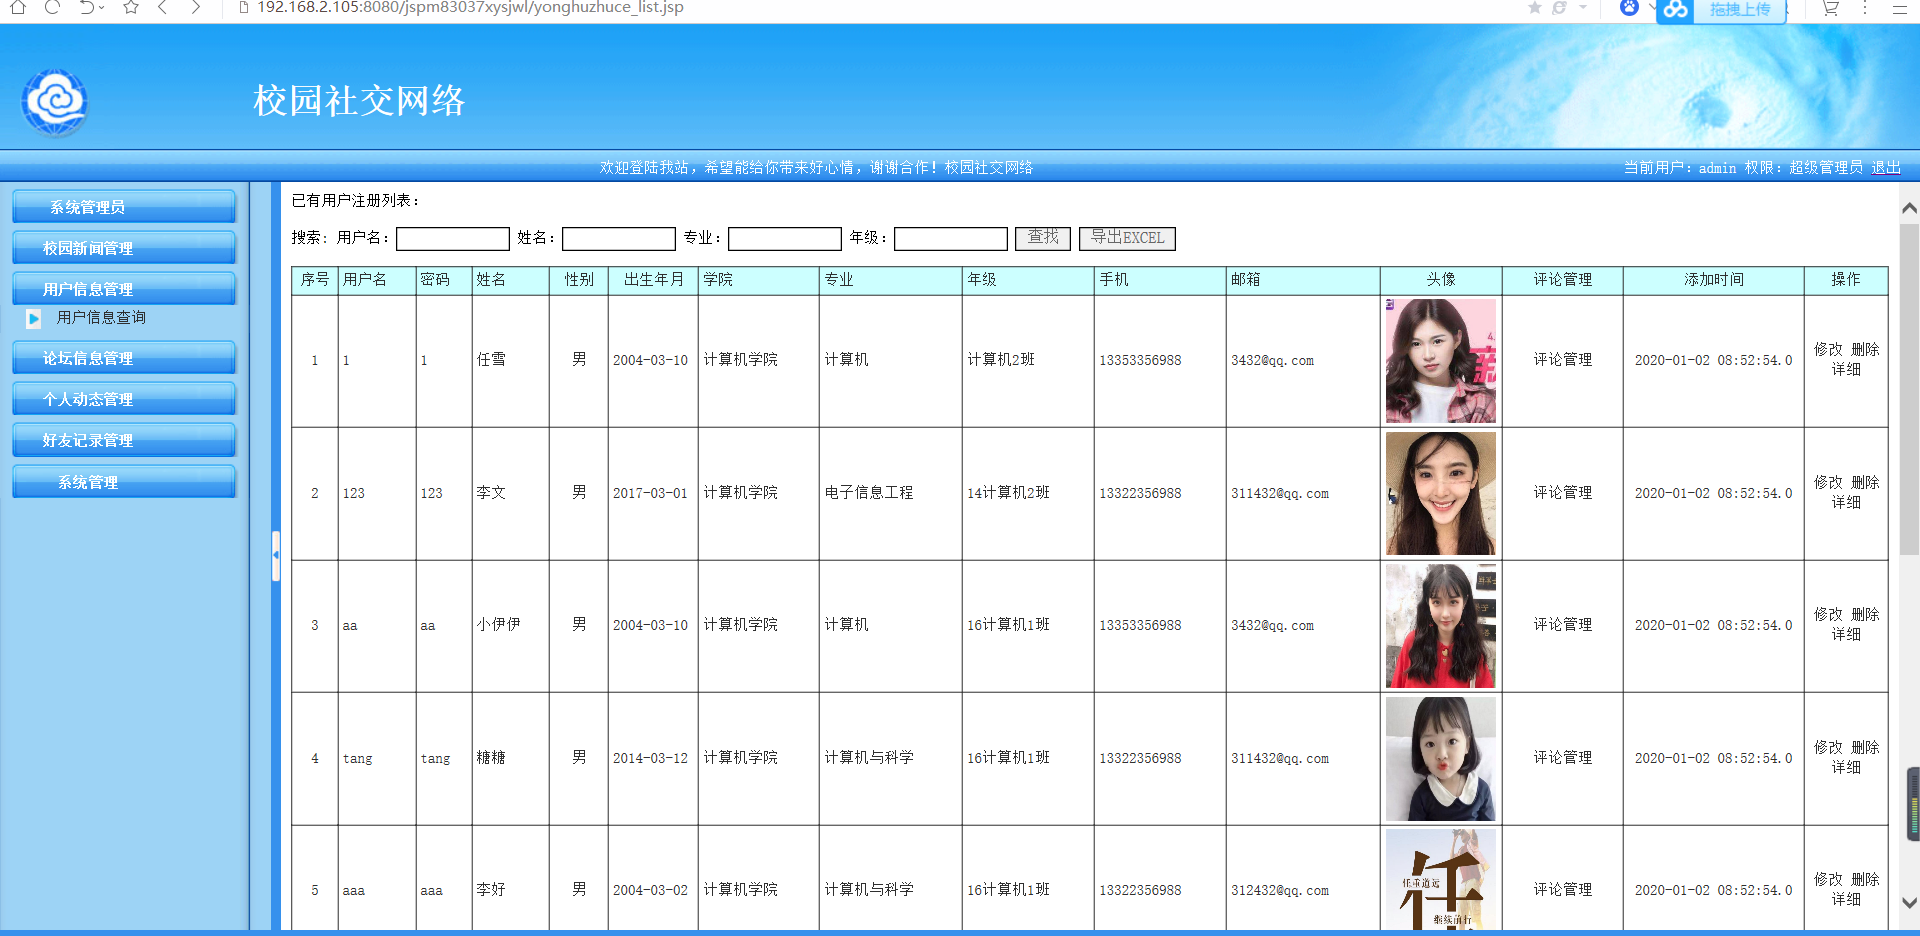Image resolution: width=1920 pixels, height=936 pixels.
Task: Expand 论坛信息管理 sidebar menu
Action: click(124, 358)
